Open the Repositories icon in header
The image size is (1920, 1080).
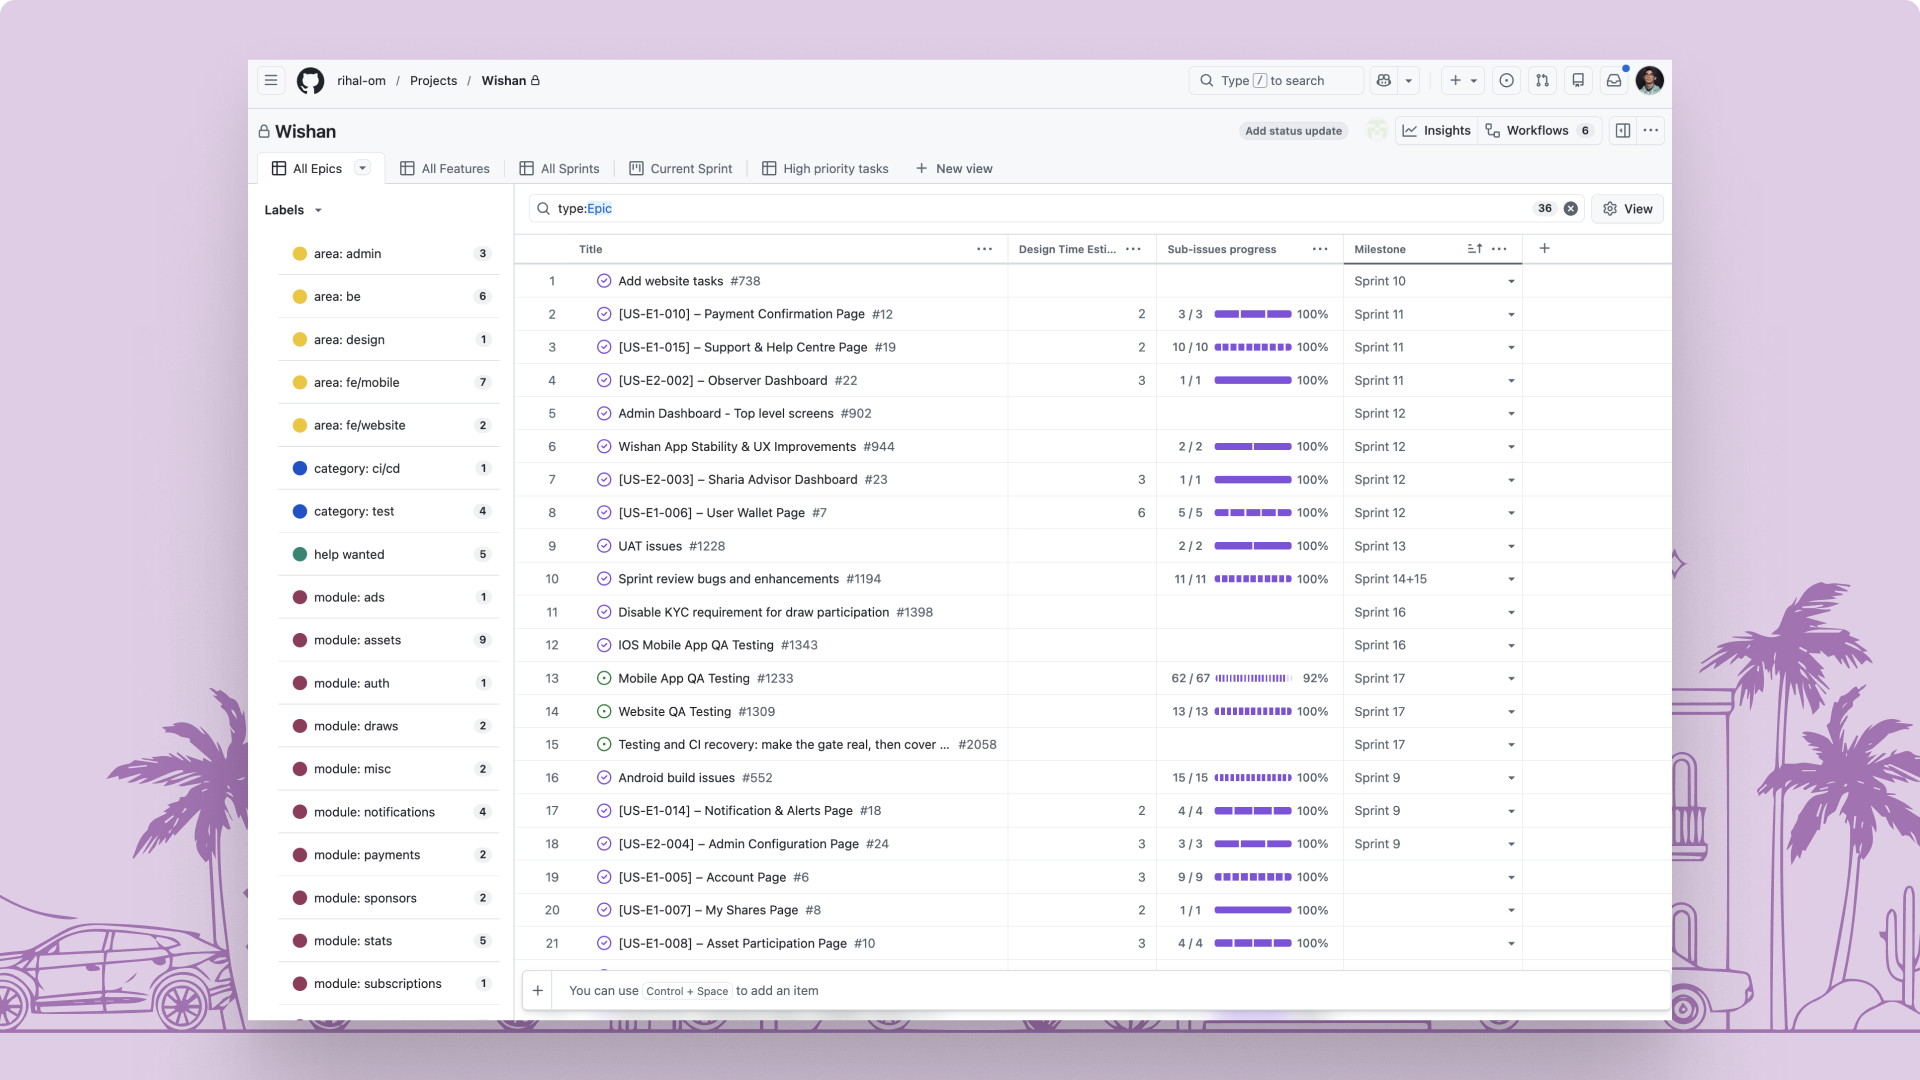[1578, 80]
